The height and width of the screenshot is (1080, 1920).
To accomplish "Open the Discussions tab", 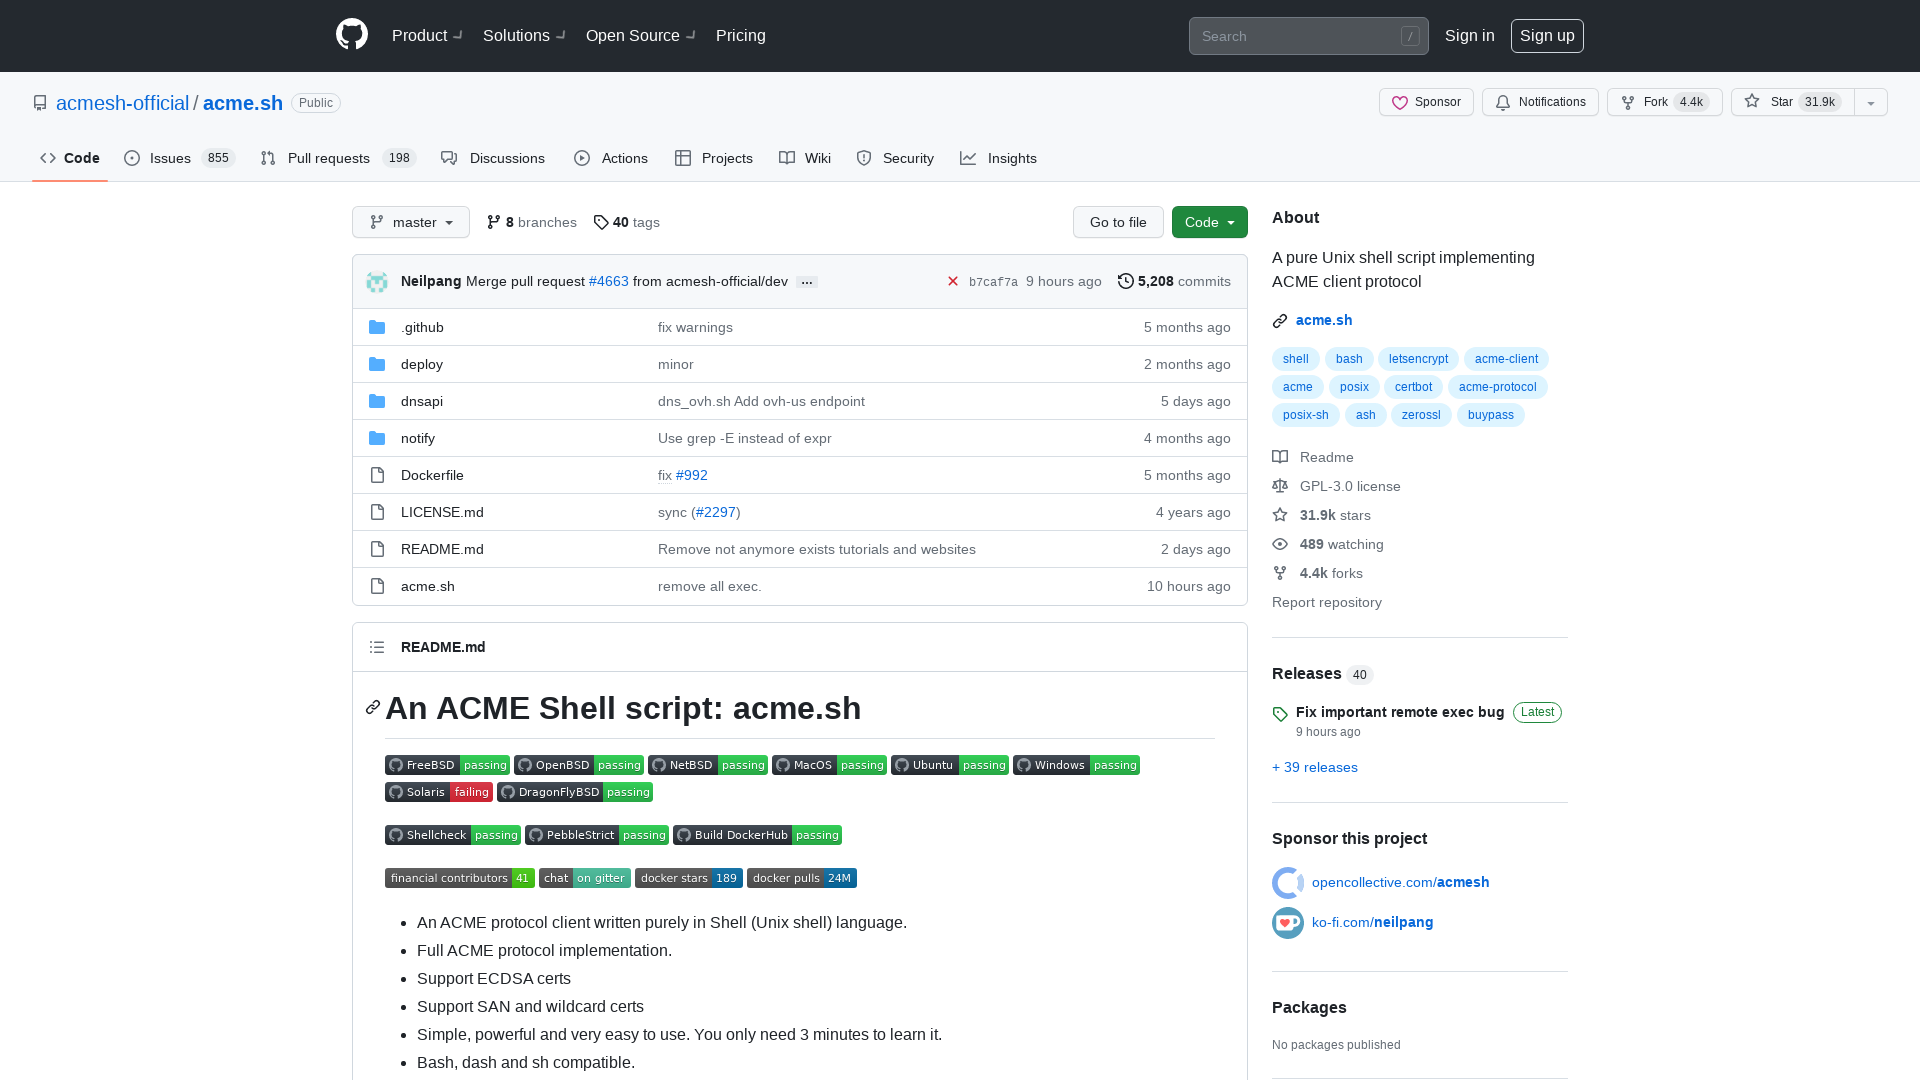I will 493,158.
